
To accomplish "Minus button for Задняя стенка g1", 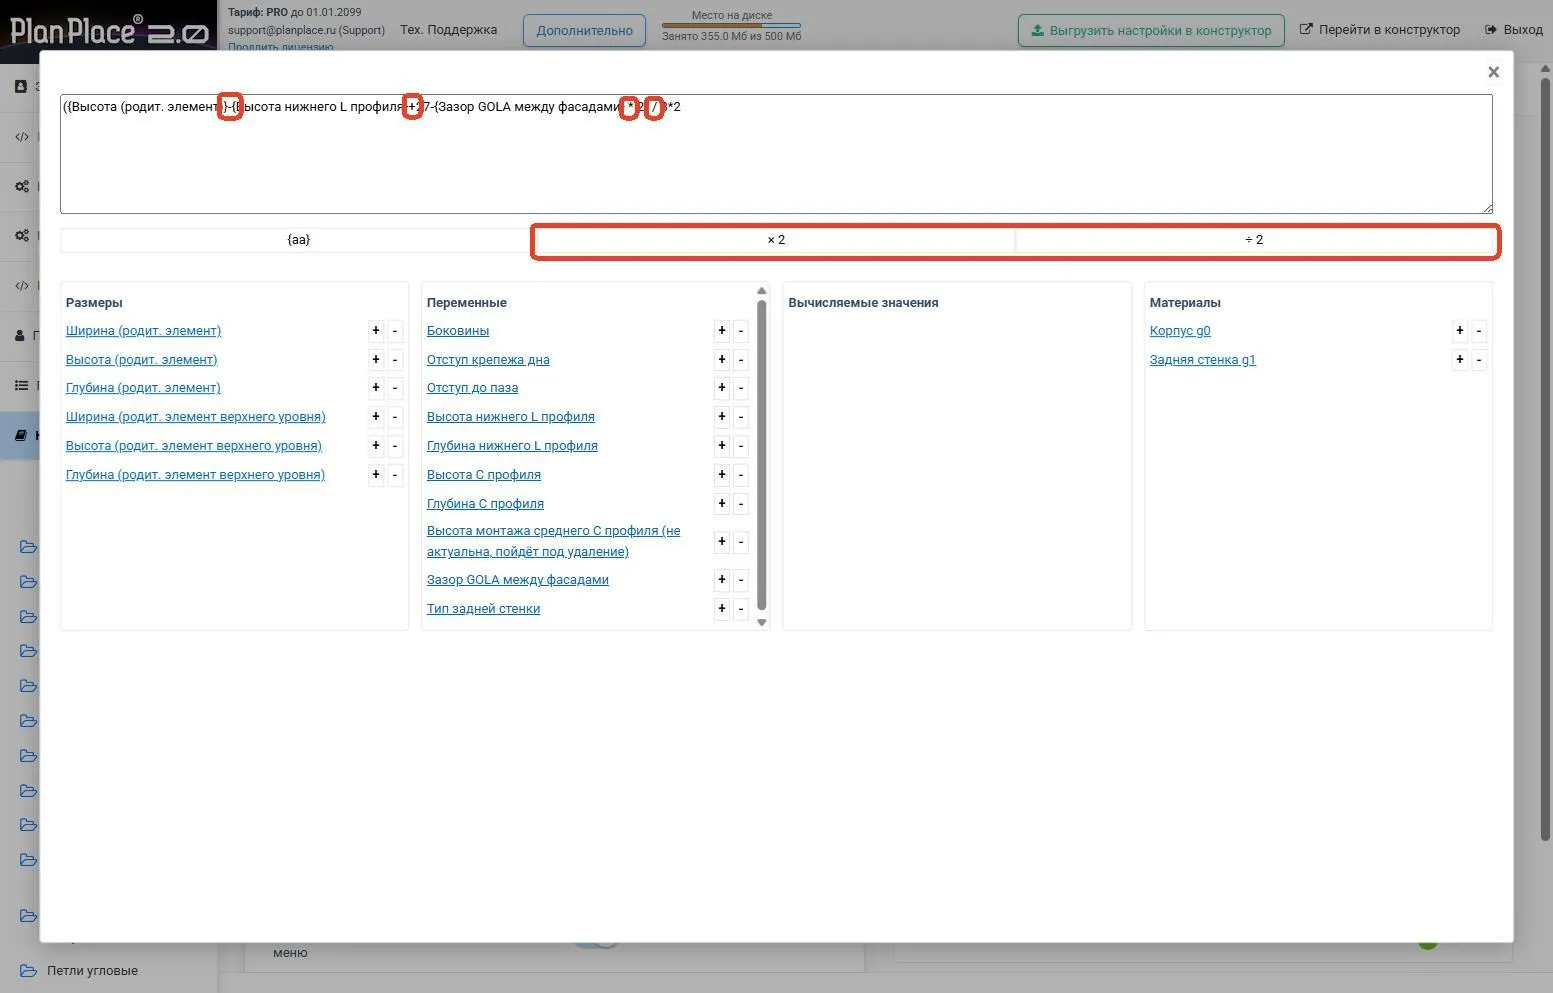I will [x=1479, y=360].
